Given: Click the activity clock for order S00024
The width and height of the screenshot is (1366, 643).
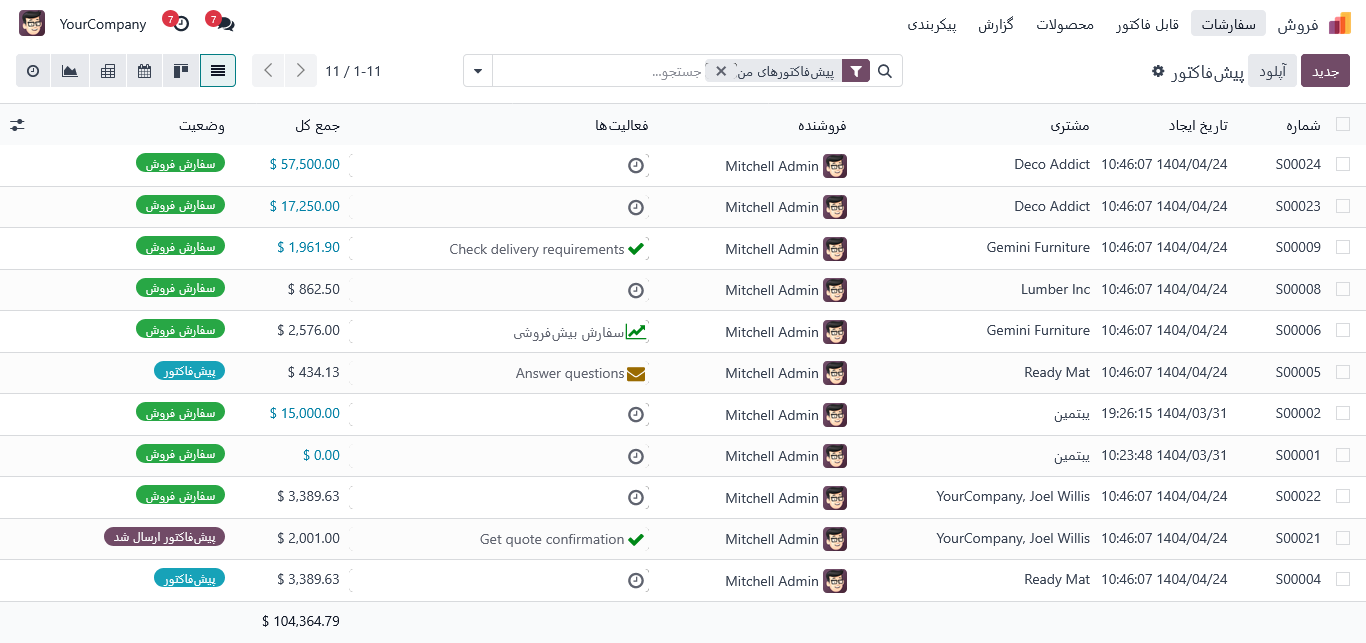Looking at the screenshot, I should (x=636, y=166).
